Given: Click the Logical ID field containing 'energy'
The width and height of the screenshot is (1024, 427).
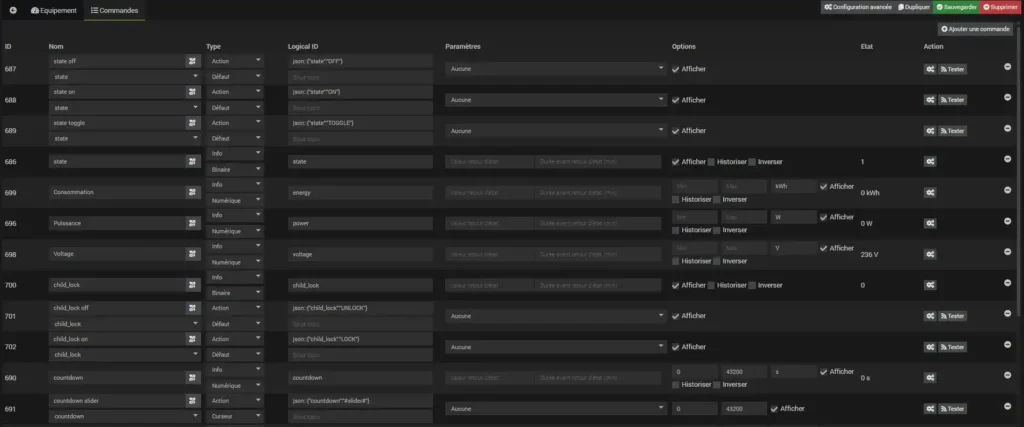Looking at the screenshot, I should point(362,192).
